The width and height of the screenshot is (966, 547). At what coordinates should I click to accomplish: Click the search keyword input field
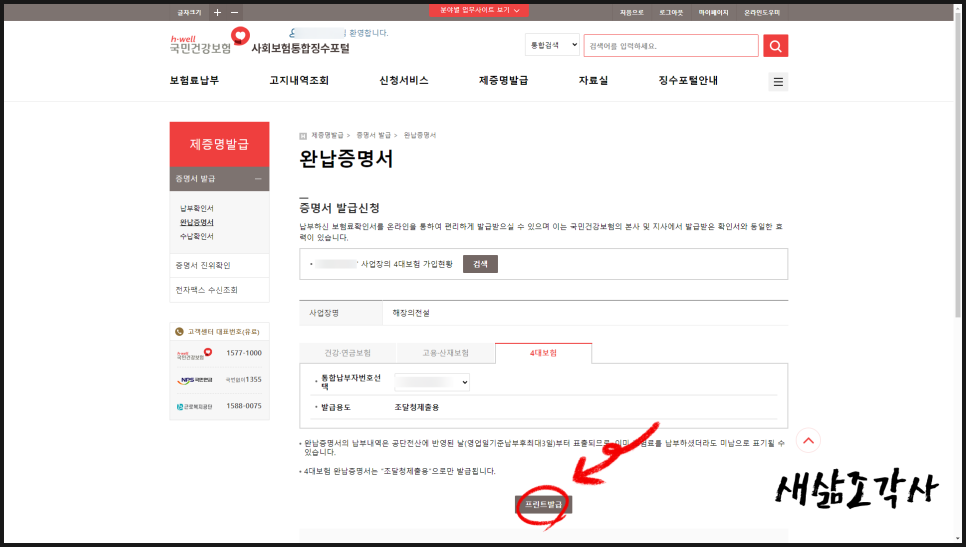pos(671,46)
